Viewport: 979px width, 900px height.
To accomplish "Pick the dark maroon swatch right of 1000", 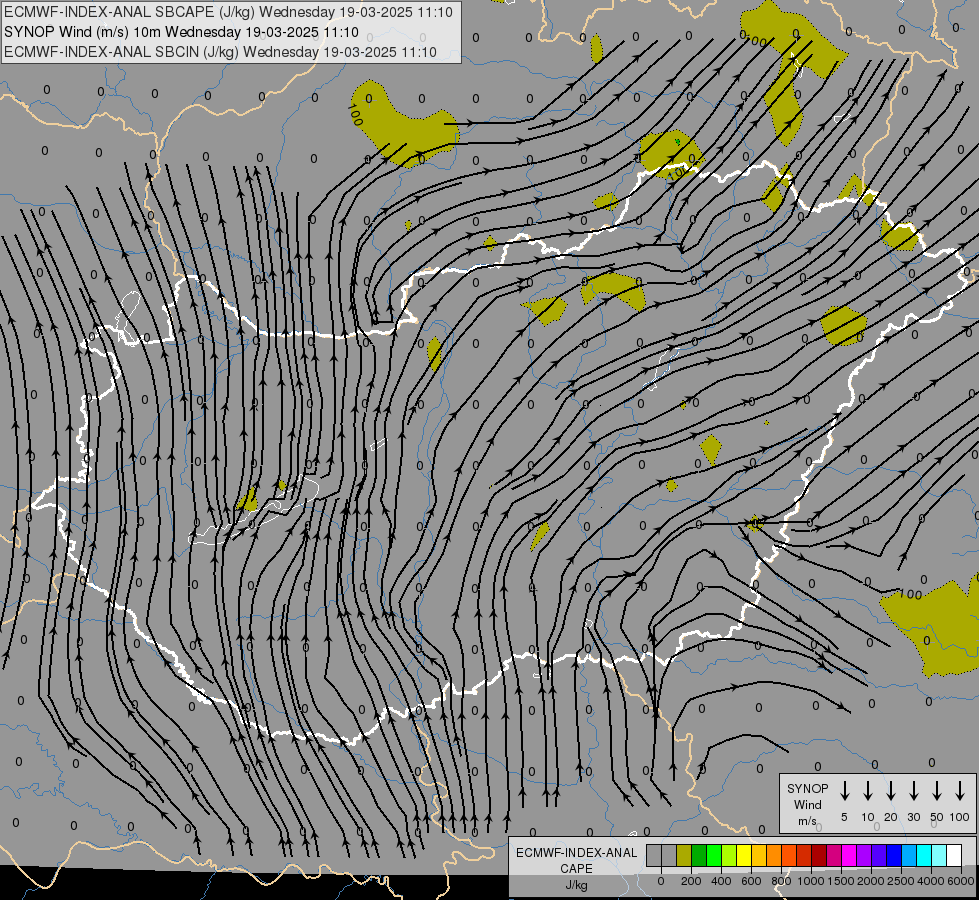I will pyautogui.click(x=819, y=855).
